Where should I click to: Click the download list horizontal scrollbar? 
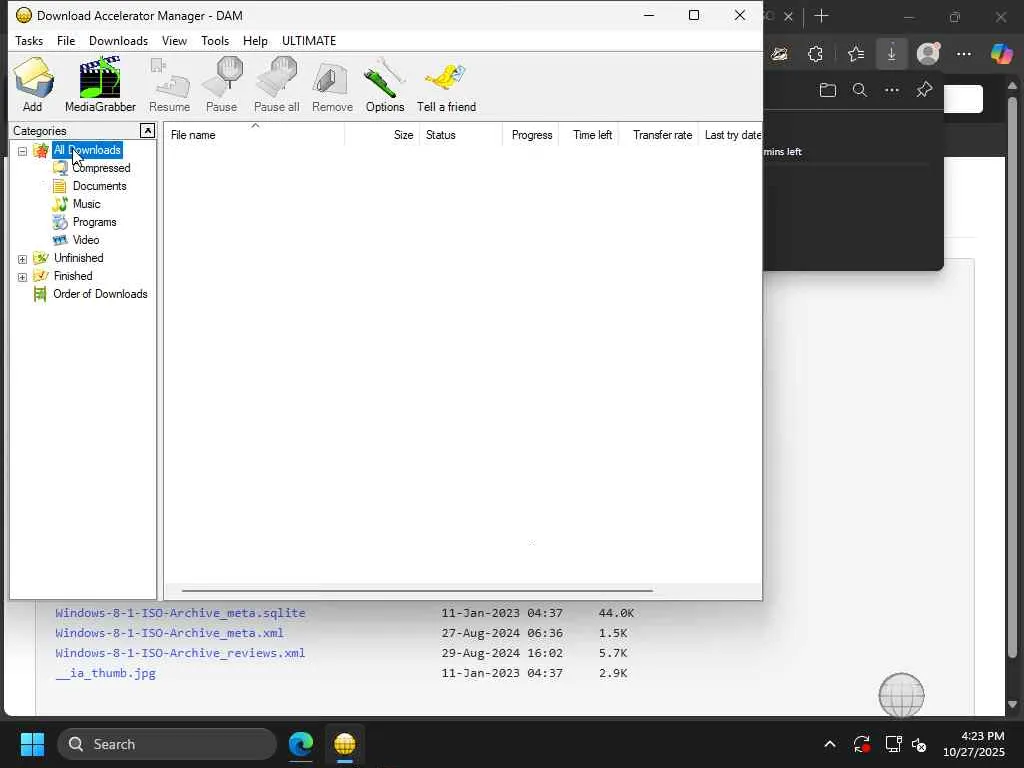click(417, 590)
